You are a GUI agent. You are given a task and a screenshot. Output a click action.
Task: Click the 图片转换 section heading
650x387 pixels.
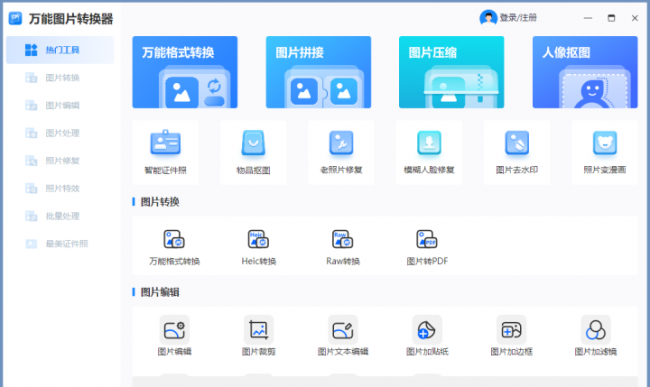click(160, 202)
